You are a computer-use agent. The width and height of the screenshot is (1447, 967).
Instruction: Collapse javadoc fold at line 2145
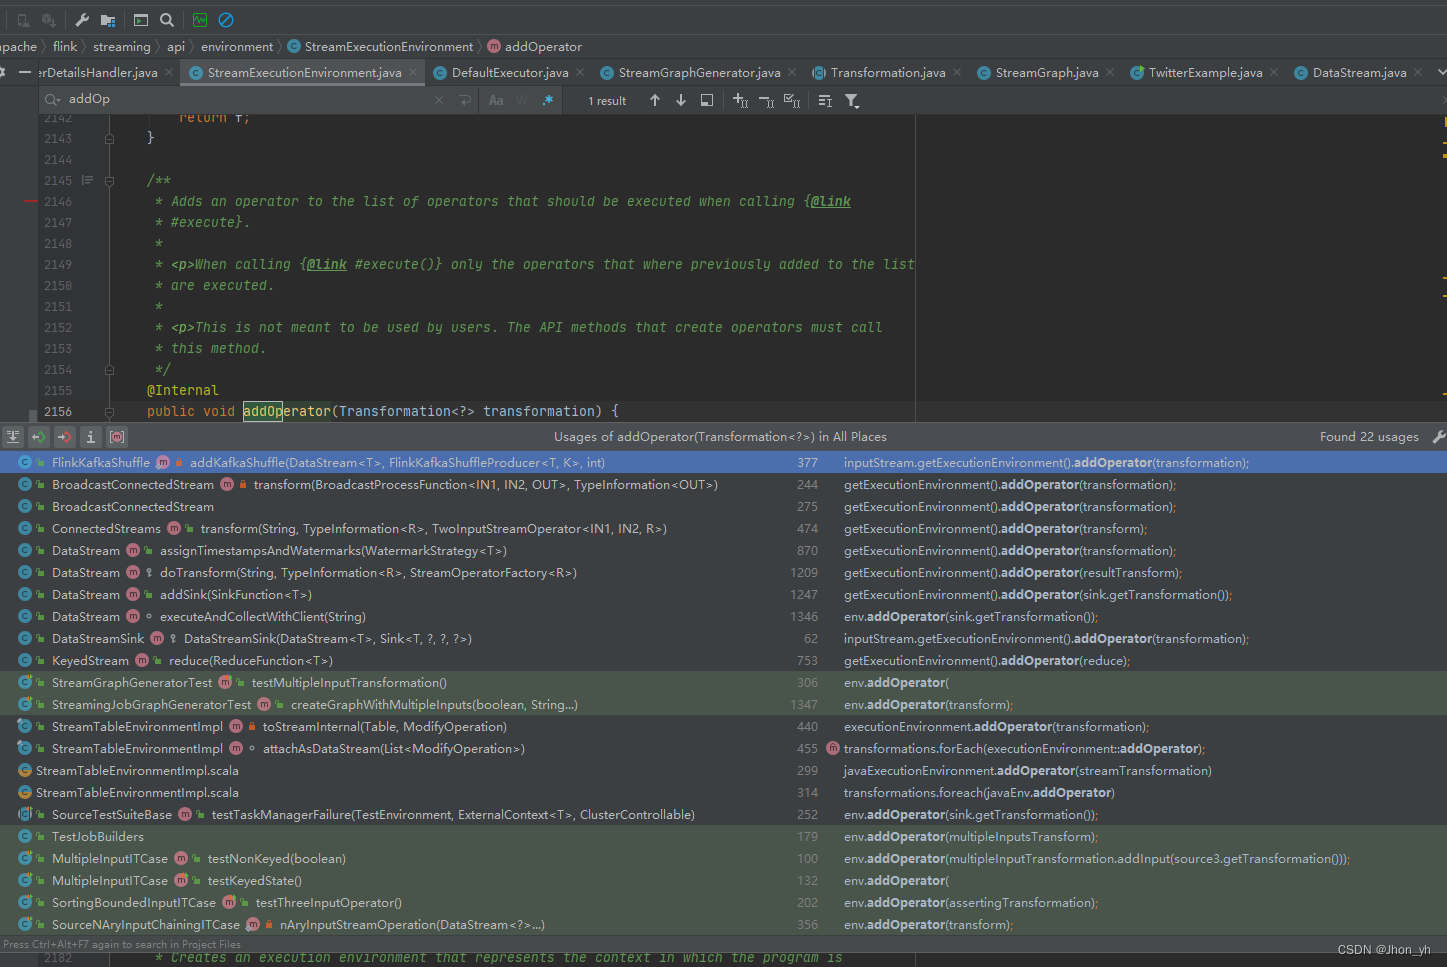[x=109, y=181]
